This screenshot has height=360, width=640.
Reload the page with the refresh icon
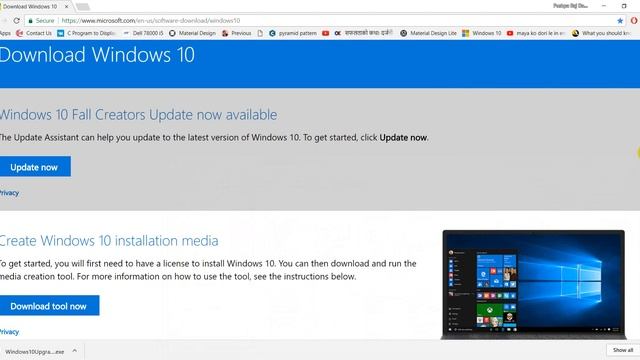(16, 20)
